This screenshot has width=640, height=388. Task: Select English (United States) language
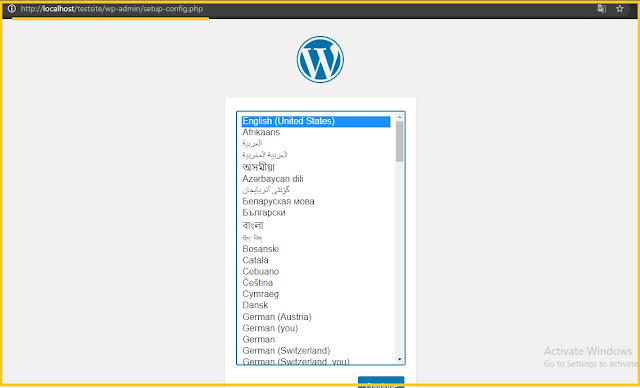[x=316, y=121]
